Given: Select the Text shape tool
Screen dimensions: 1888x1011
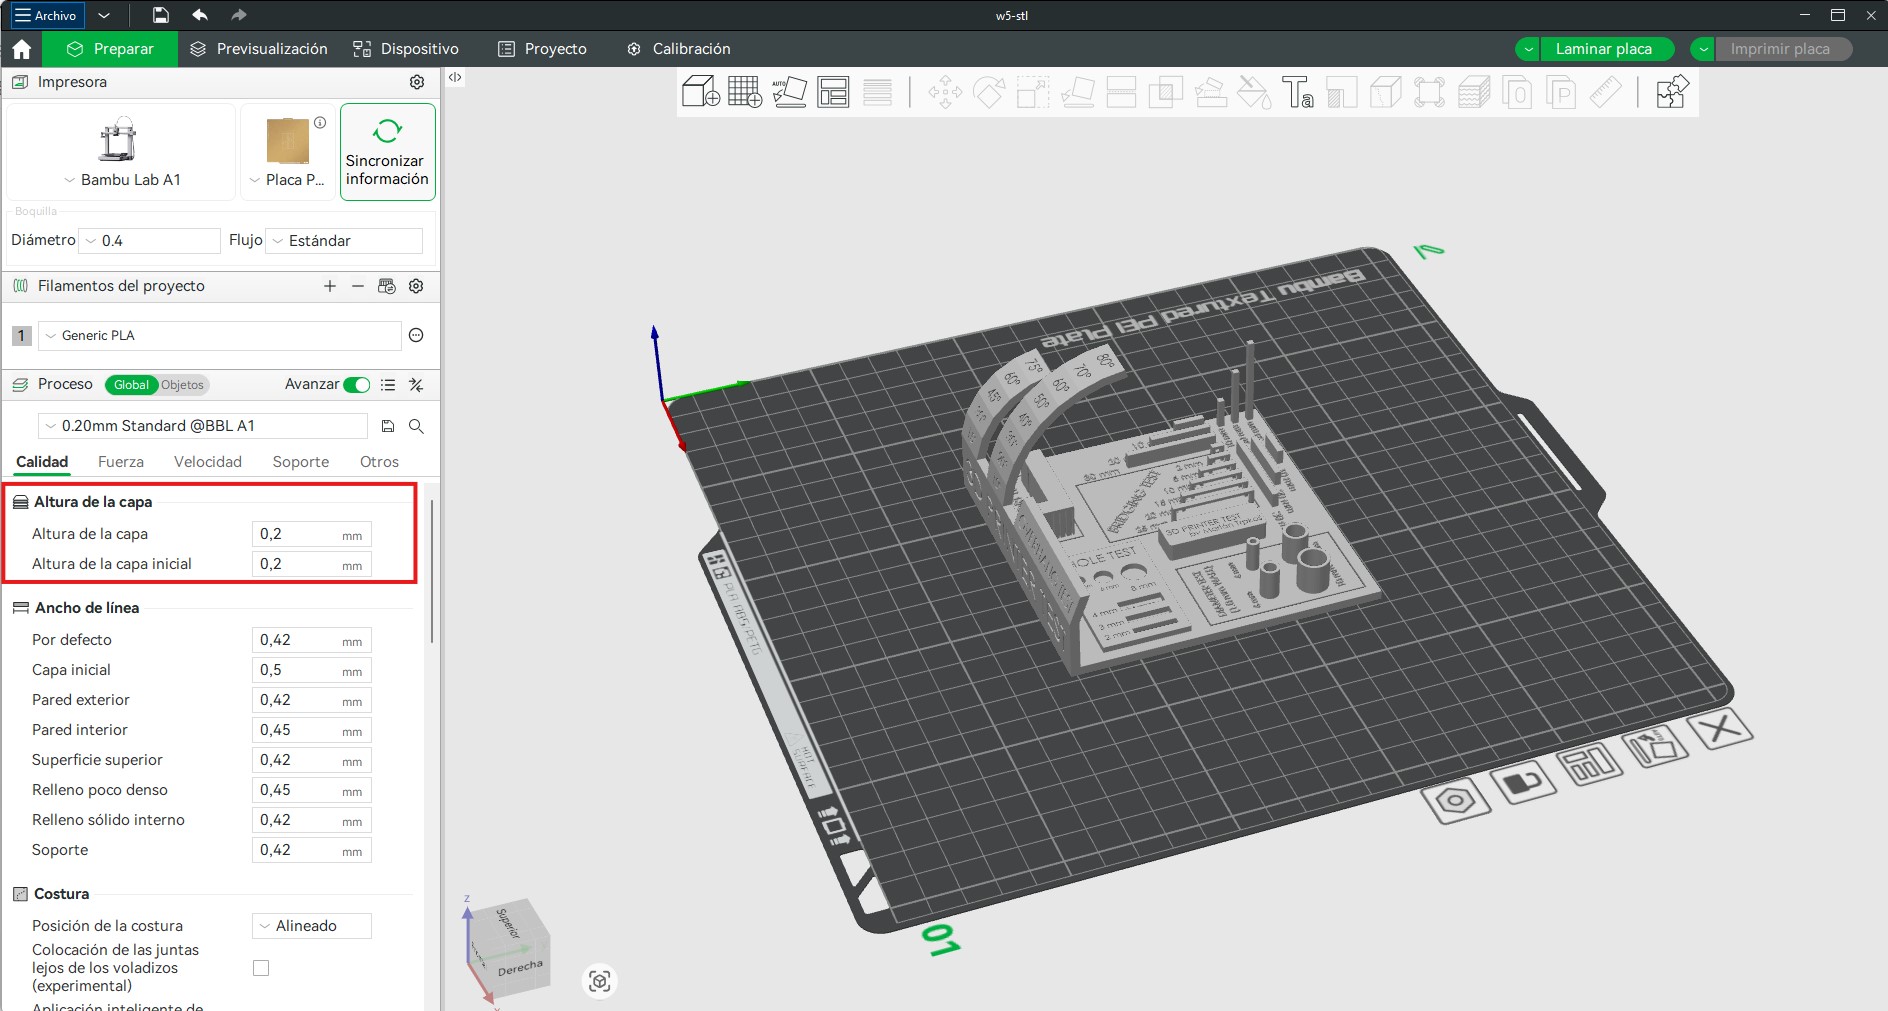Looking at the screenshot, I should pos(1298,92).
